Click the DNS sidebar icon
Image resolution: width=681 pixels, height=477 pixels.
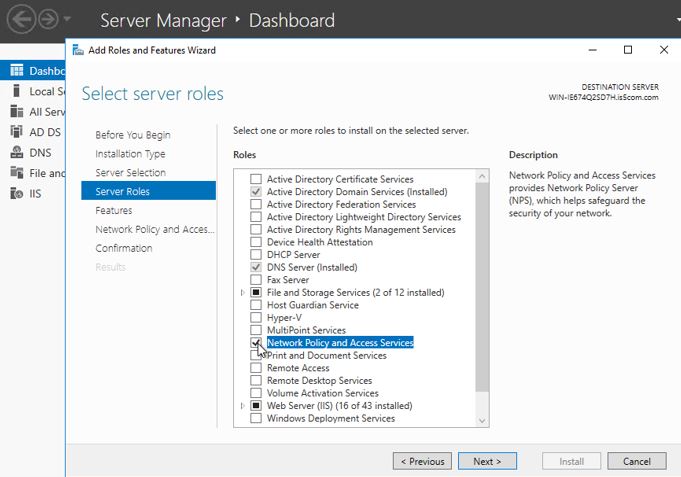pyautogui.click(x=17, y=152)
